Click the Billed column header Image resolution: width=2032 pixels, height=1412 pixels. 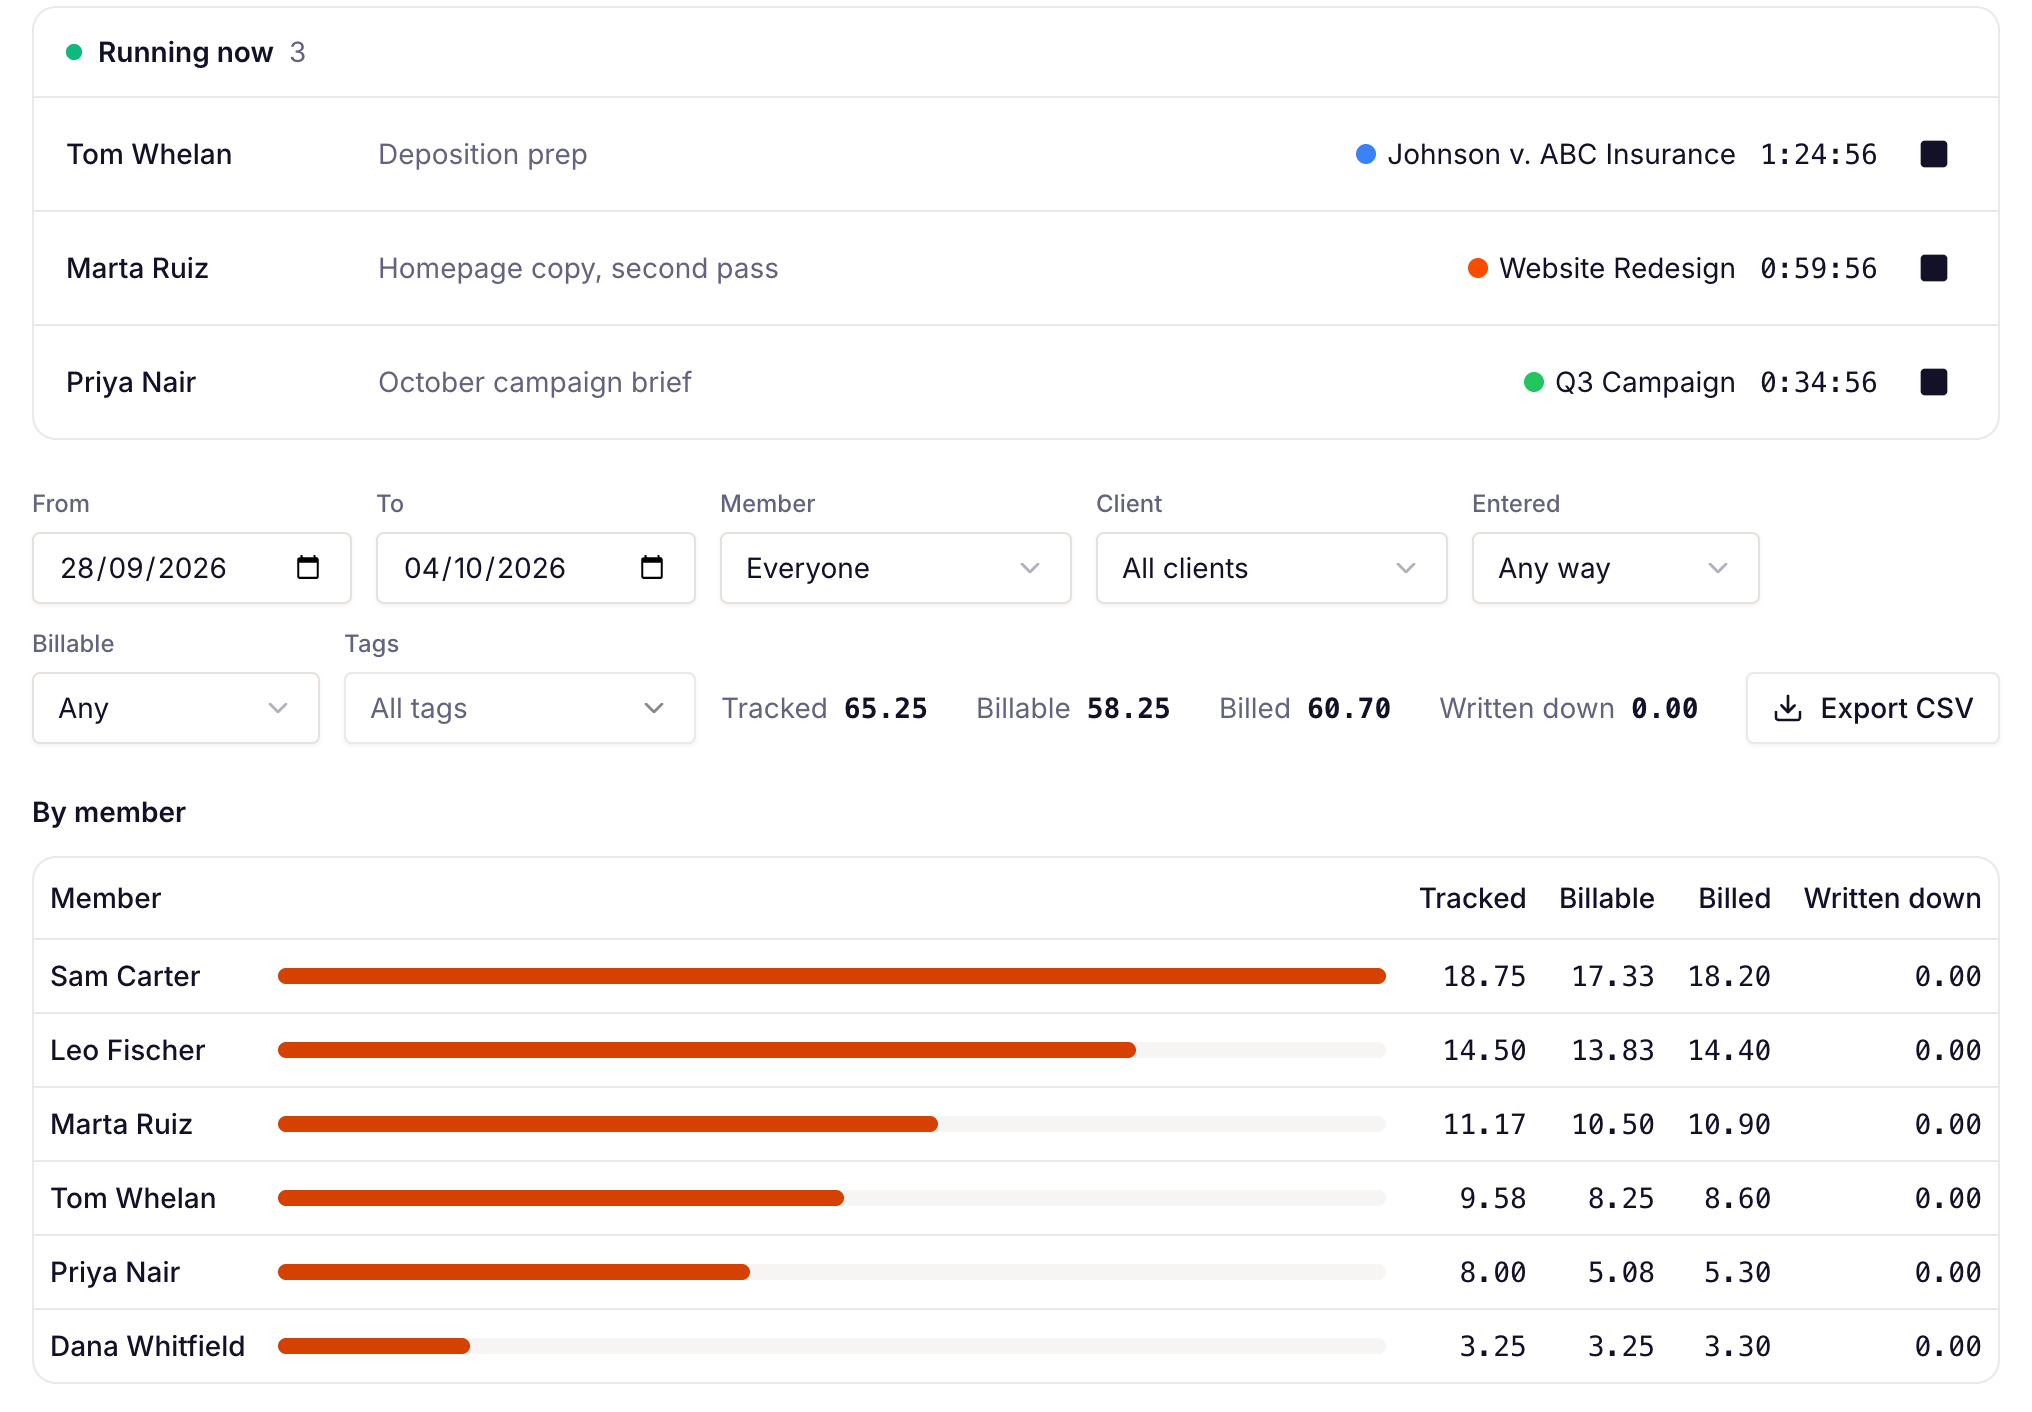coord(1734,898)
